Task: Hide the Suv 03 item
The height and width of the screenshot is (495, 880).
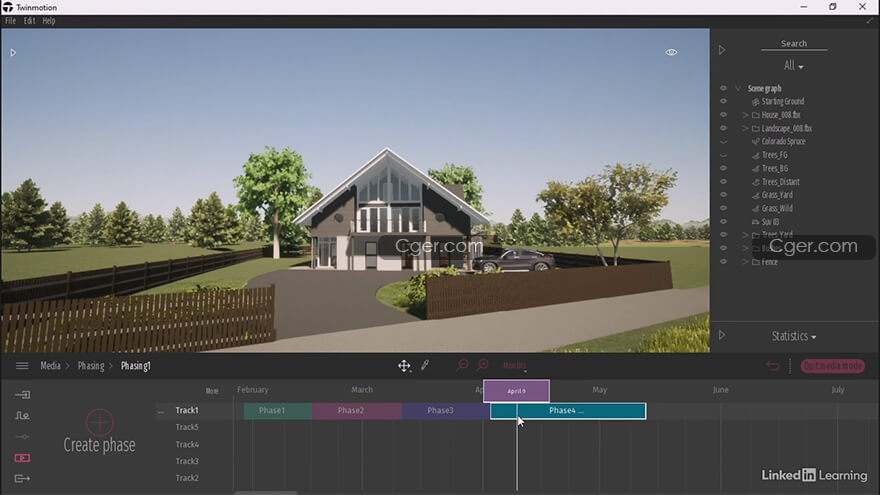Action: click(x=723, y=222)
